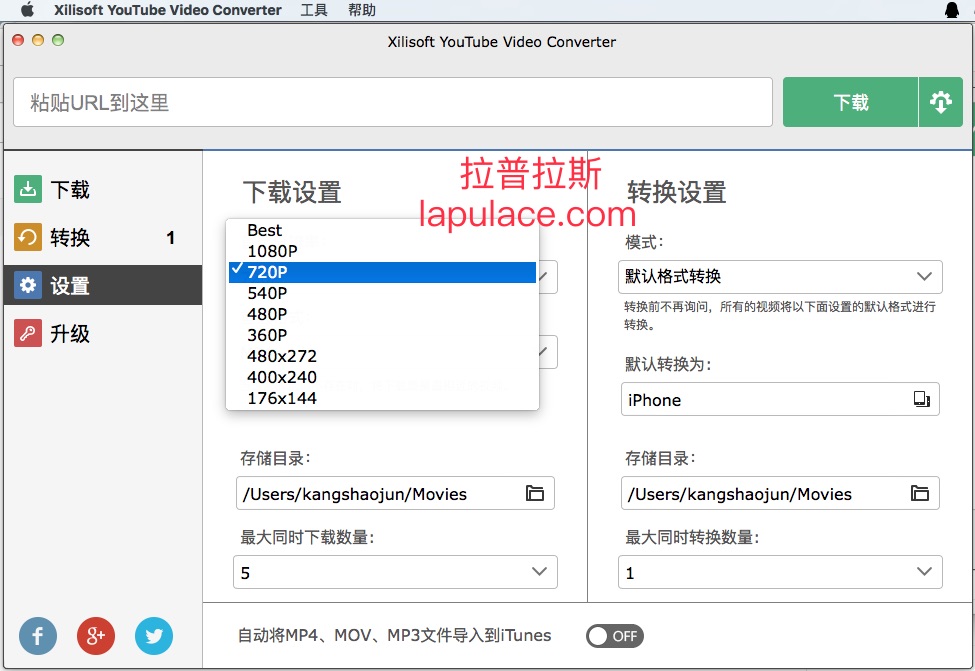Viewport: 975px width, 671px height.
Task: Browse folder for download storage directory
Action: [x=535, y=493]
